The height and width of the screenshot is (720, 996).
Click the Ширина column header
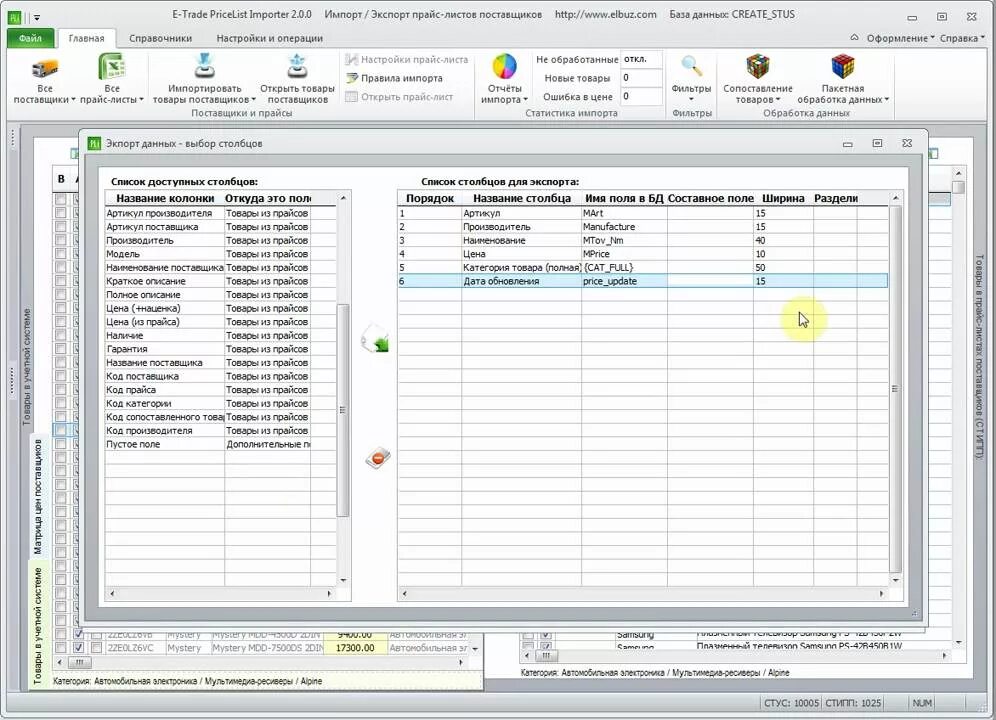tap(783, 198)
